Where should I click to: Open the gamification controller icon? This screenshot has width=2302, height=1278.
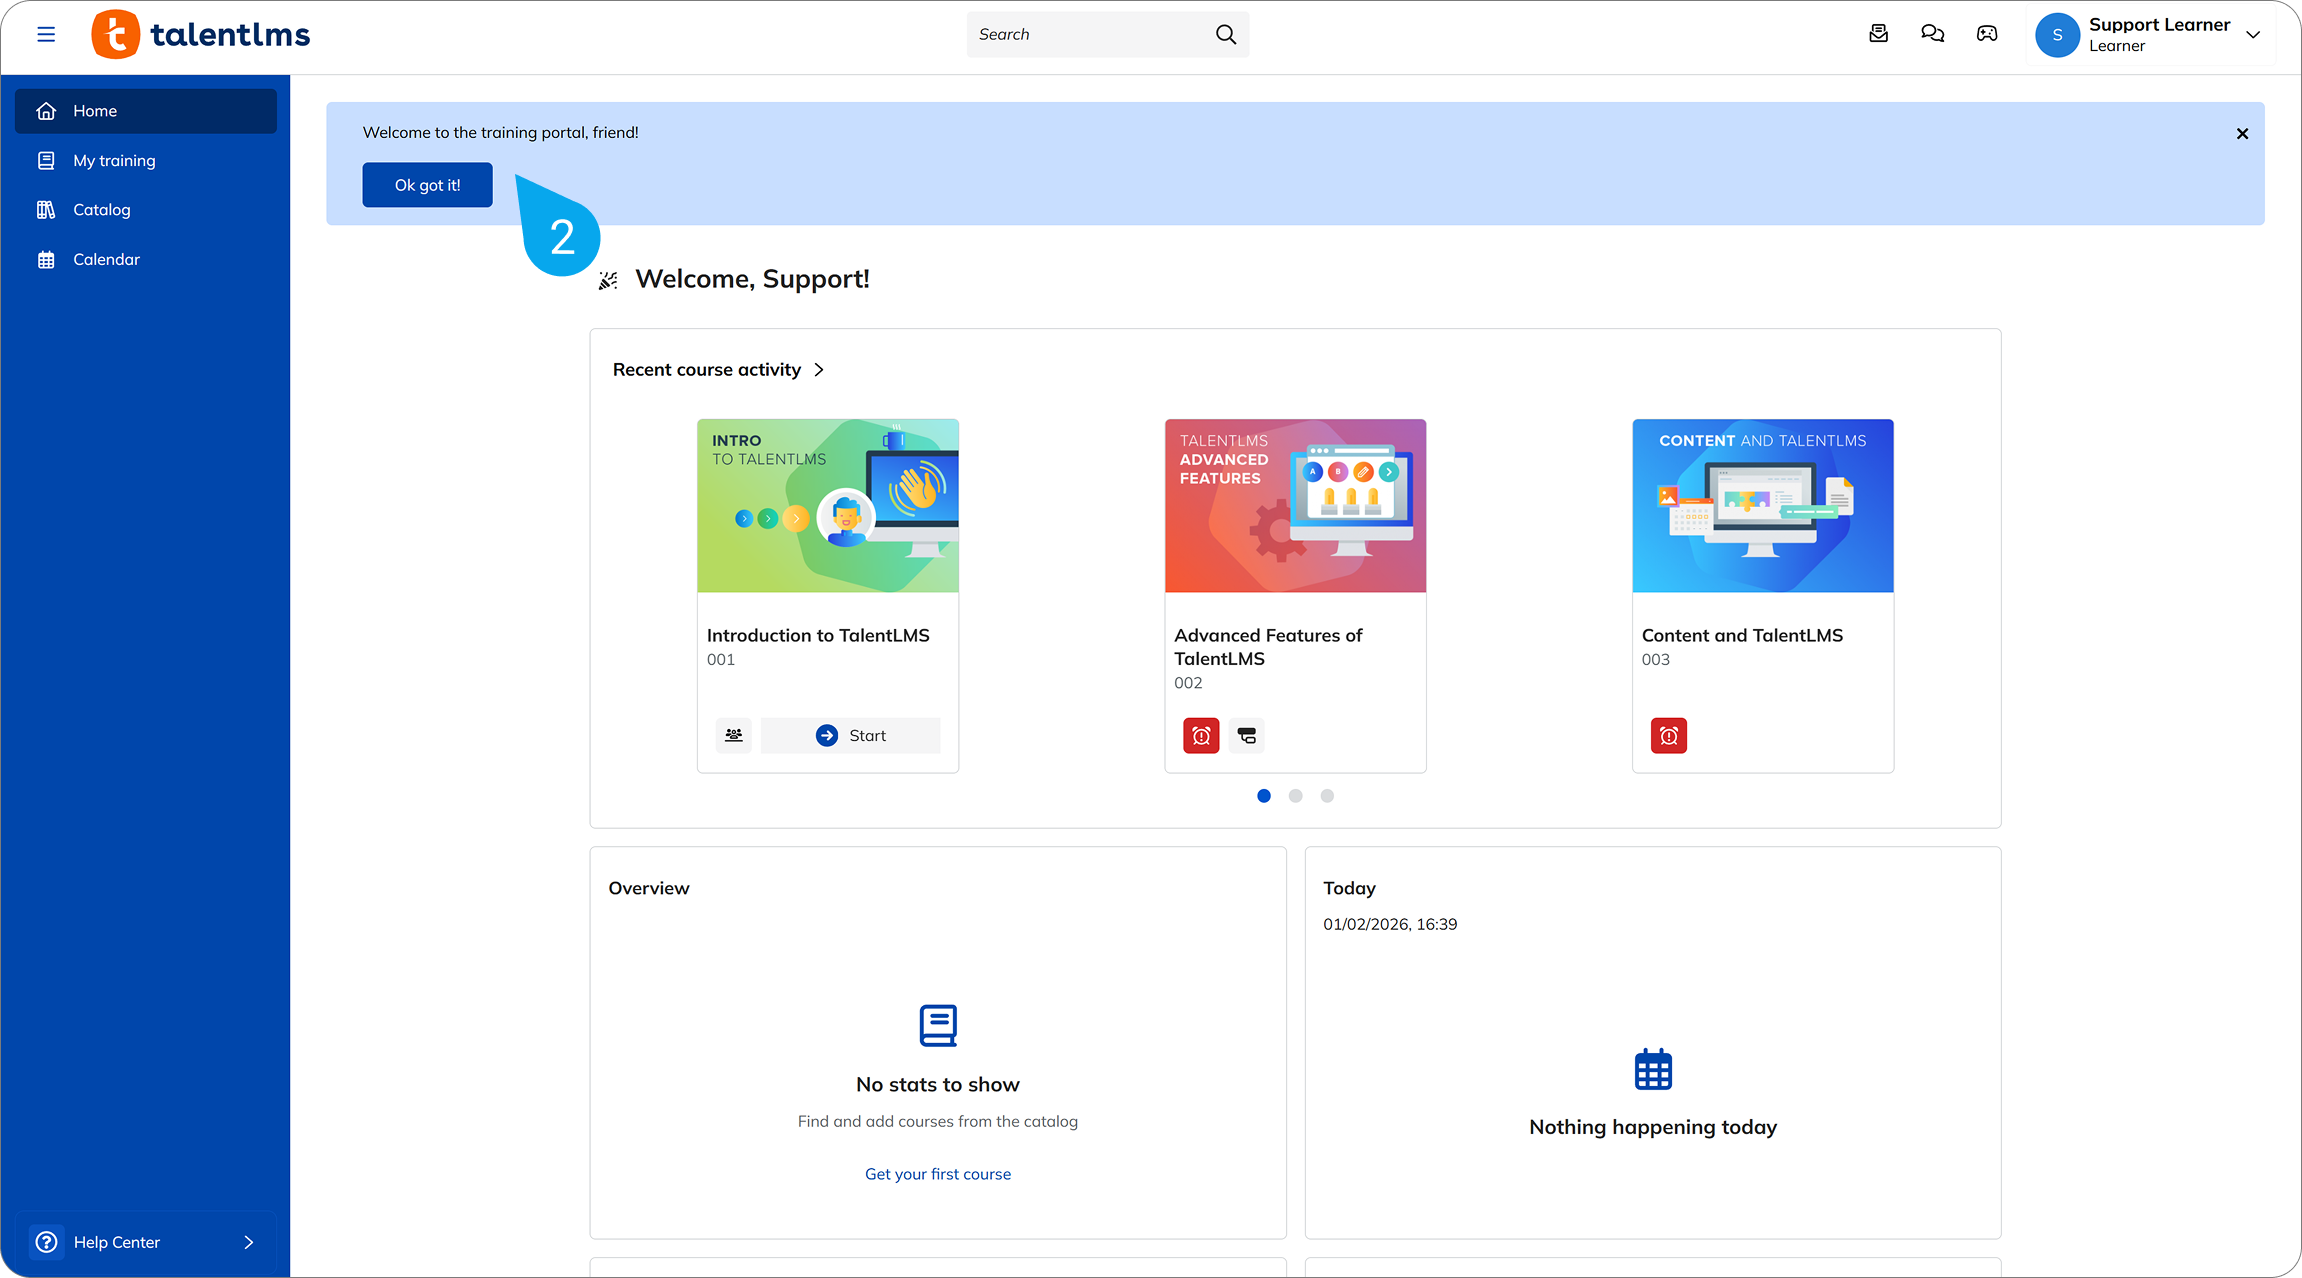1986,34
